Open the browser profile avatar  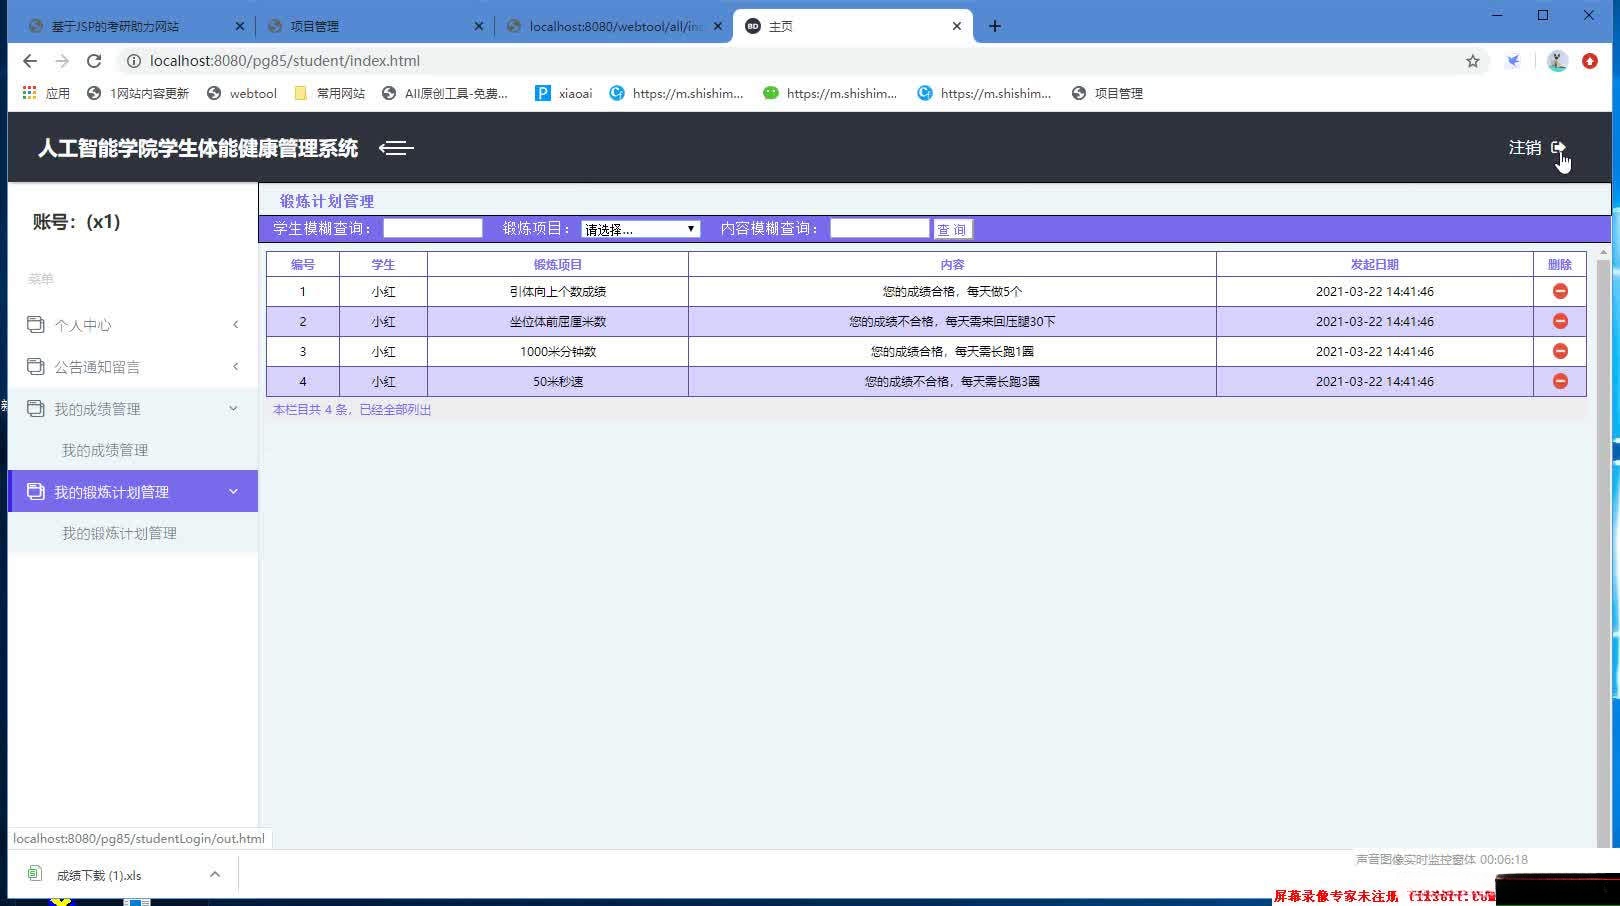(x=1557, y=61)
